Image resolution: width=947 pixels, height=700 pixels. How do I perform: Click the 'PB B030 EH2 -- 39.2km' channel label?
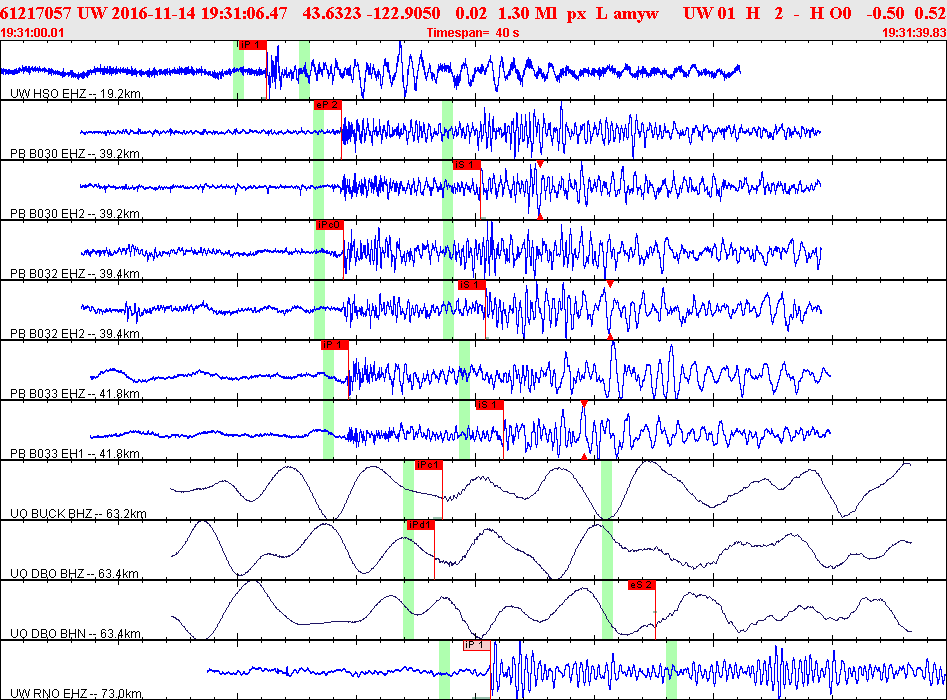pyautogui.click(x=76, y=213)
